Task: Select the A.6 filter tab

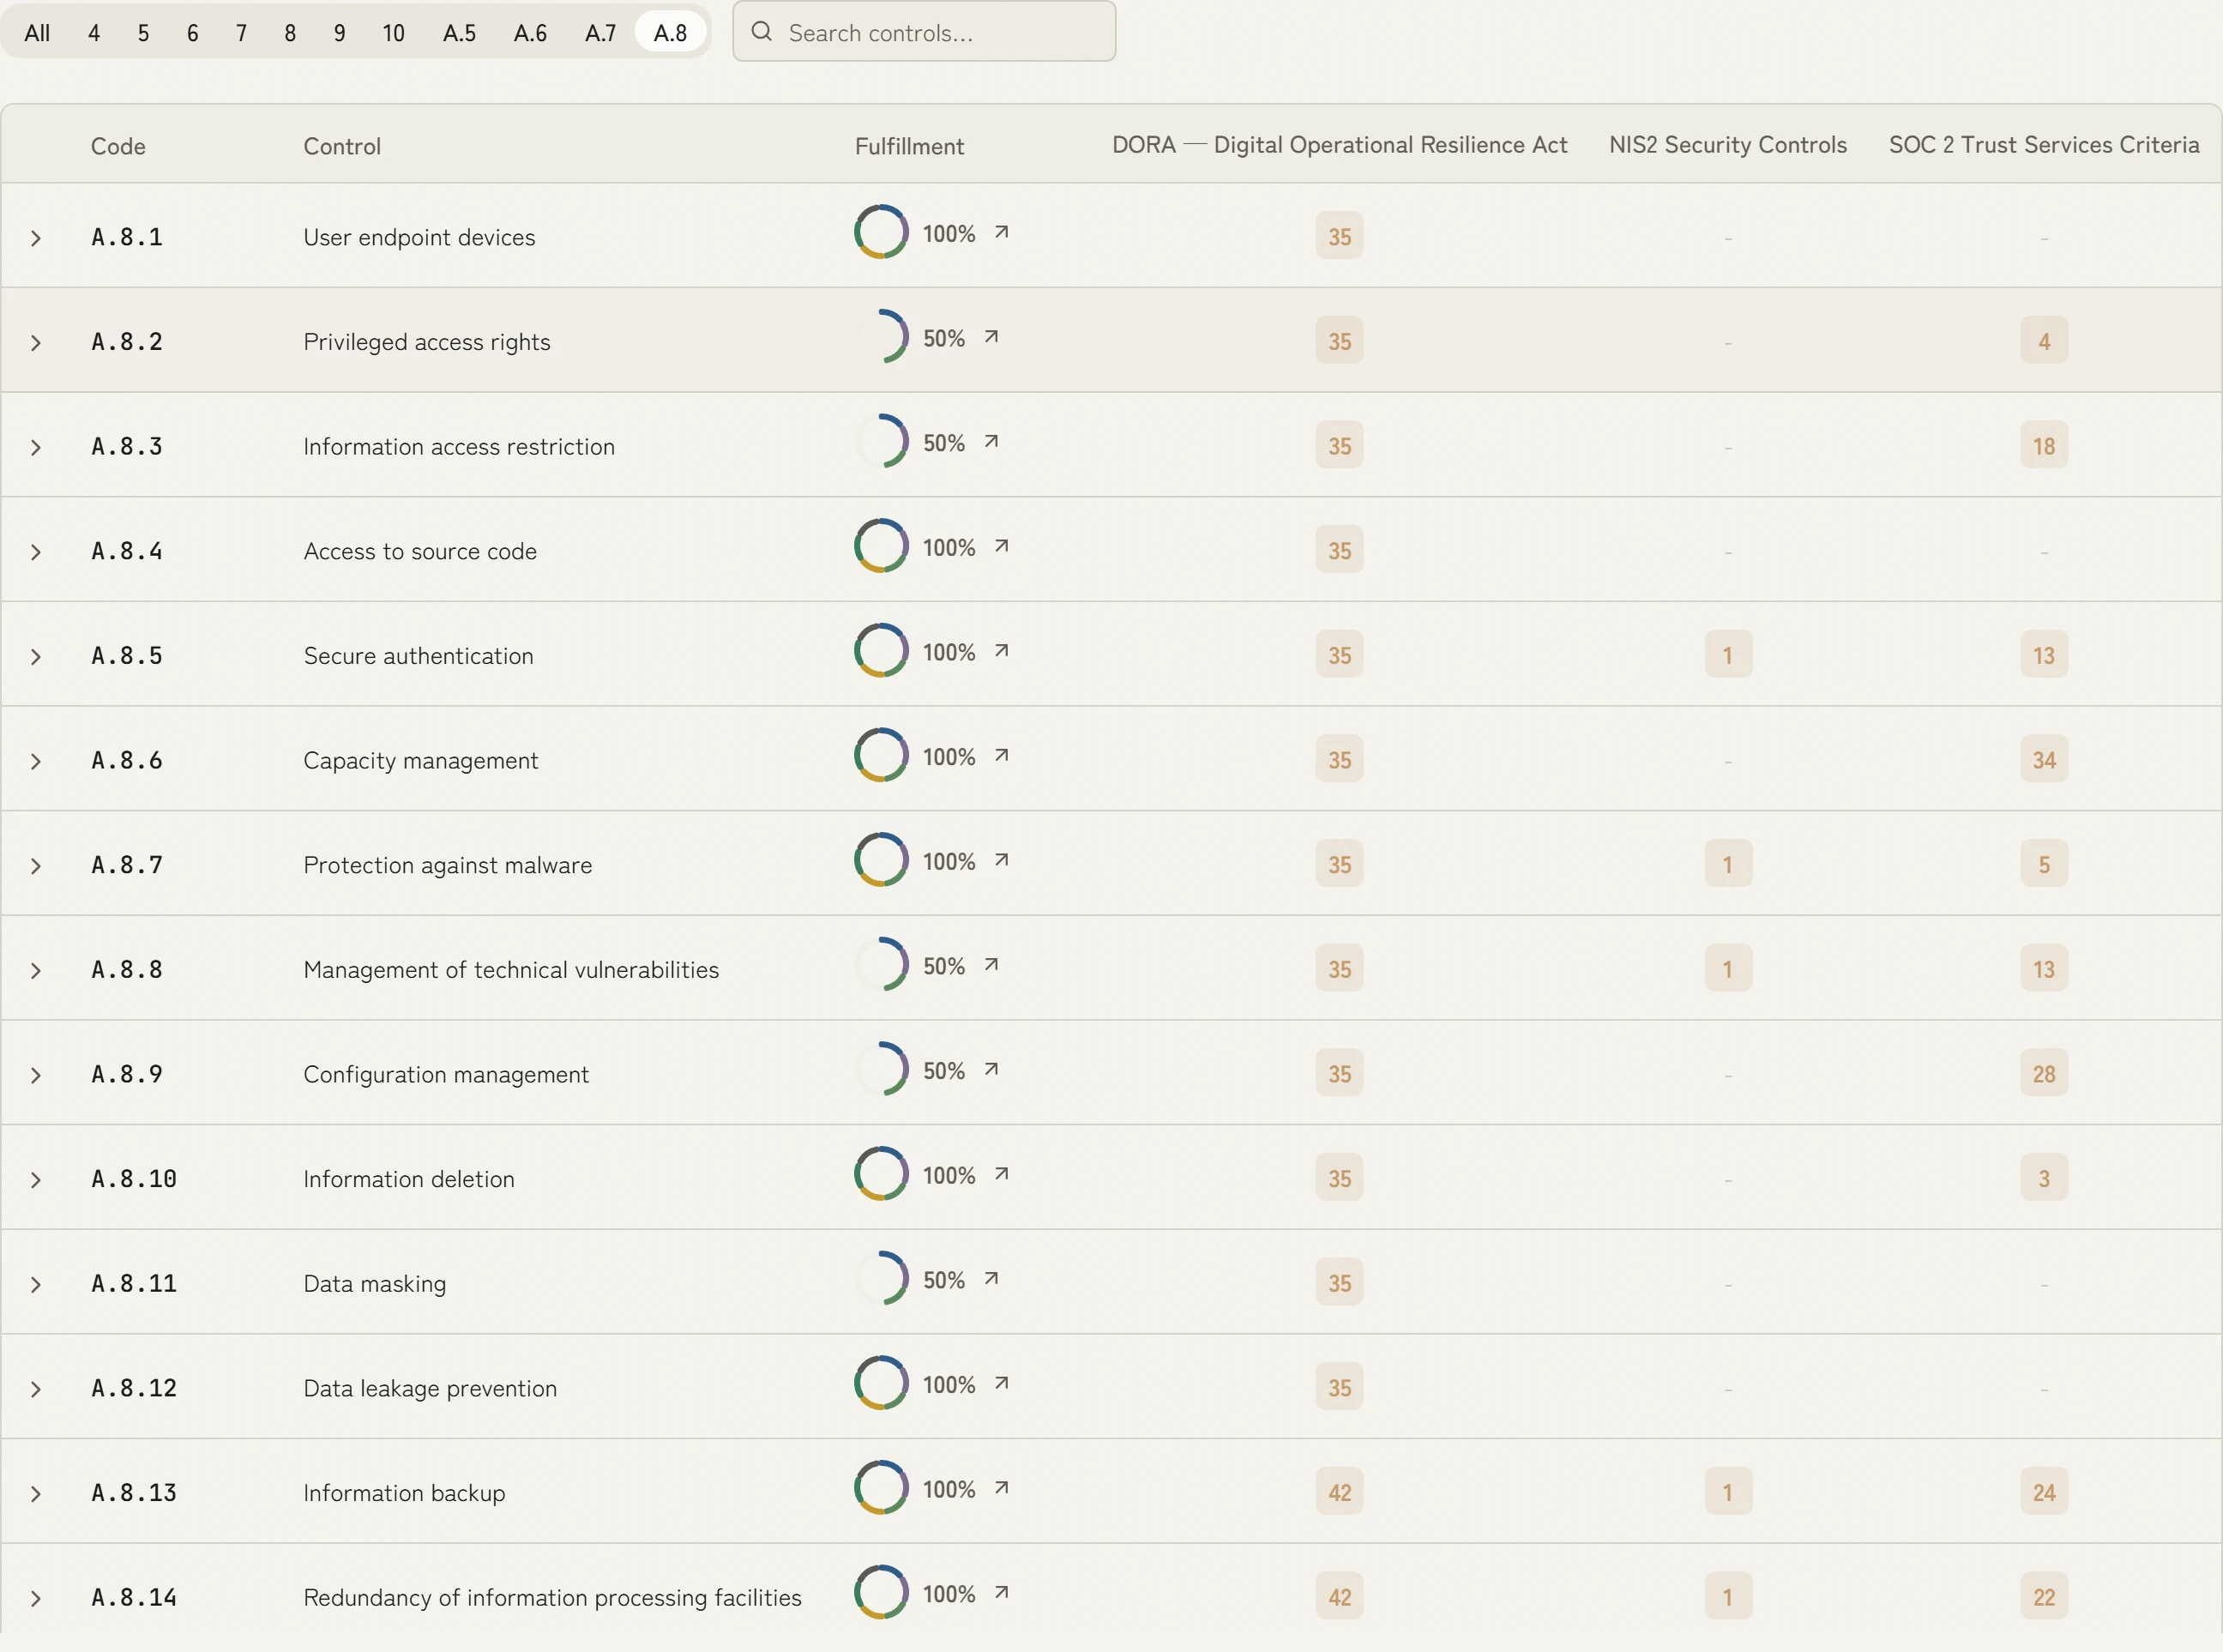Action: point(530,33)
